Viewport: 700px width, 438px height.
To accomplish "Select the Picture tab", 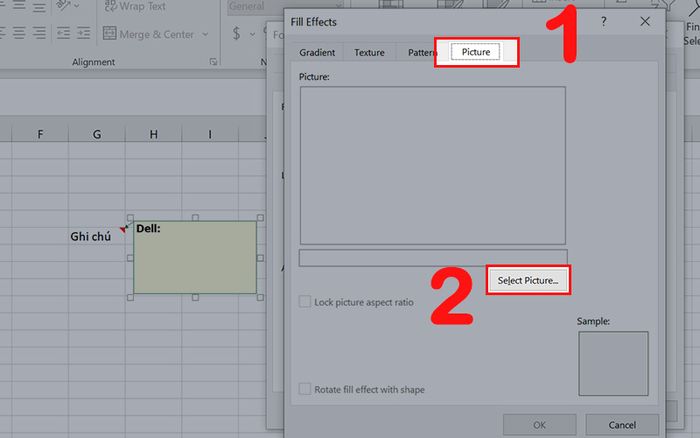I will (476, 52).
